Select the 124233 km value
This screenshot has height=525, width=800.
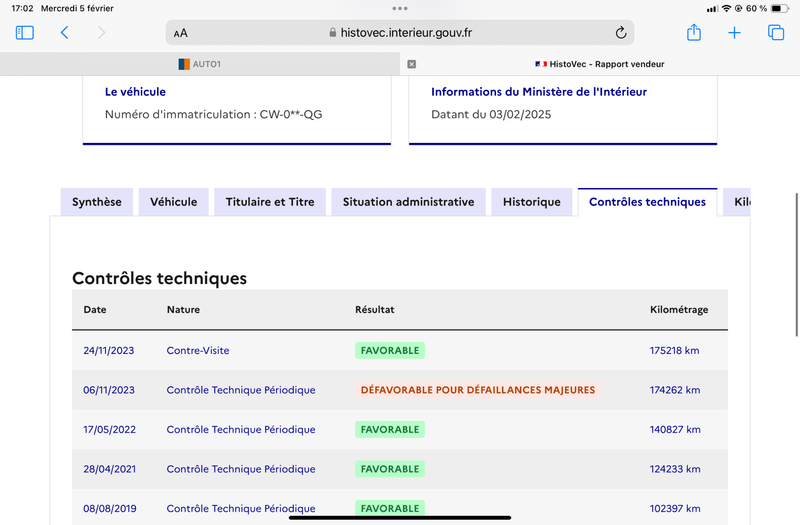pos(675,469)
